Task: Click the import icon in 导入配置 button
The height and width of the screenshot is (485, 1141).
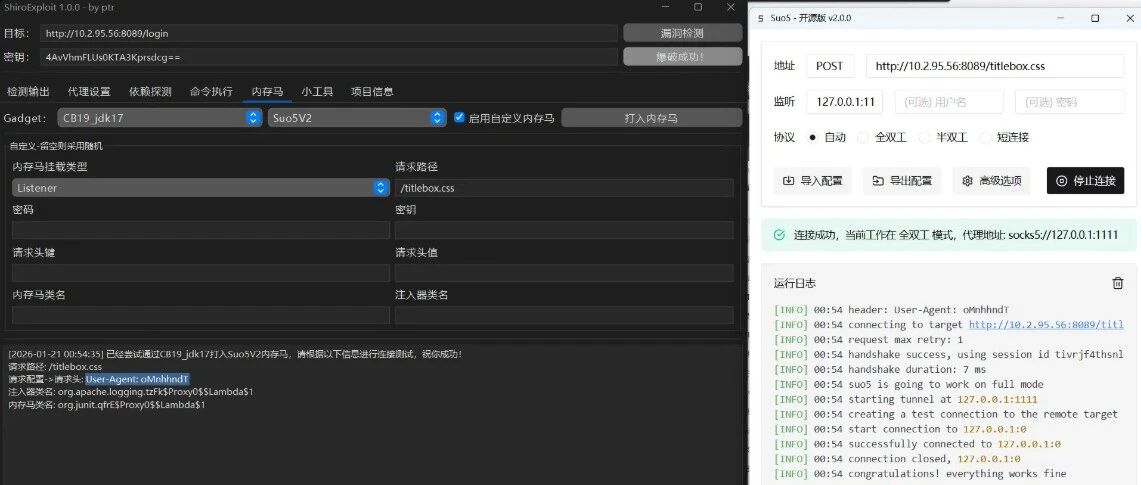Action: point(788,181)
